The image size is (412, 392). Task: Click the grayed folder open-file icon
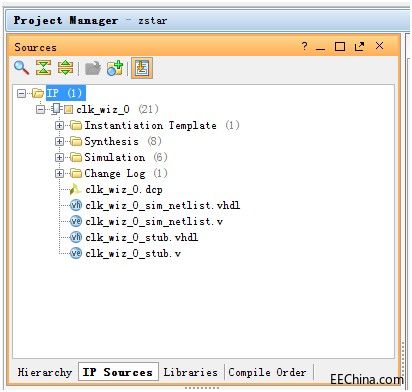(x=93, y=68)
